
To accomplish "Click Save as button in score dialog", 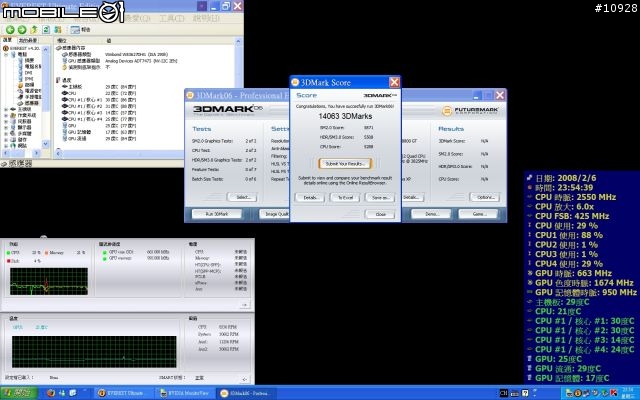I will pyautogui.click(x=380, y=198).
